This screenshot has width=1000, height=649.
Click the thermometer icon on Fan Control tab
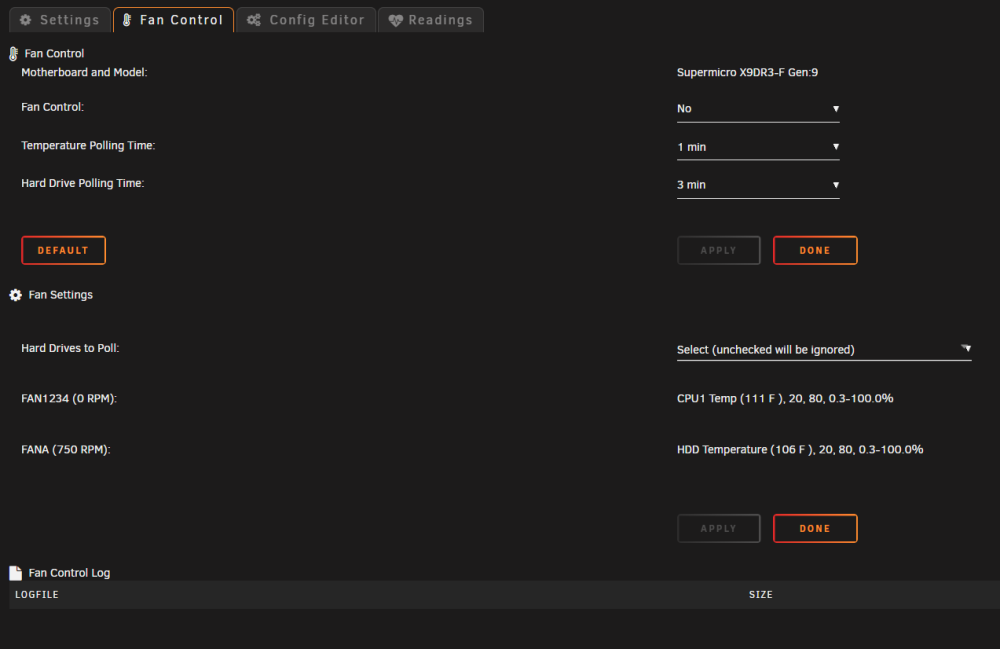point(127,20)
